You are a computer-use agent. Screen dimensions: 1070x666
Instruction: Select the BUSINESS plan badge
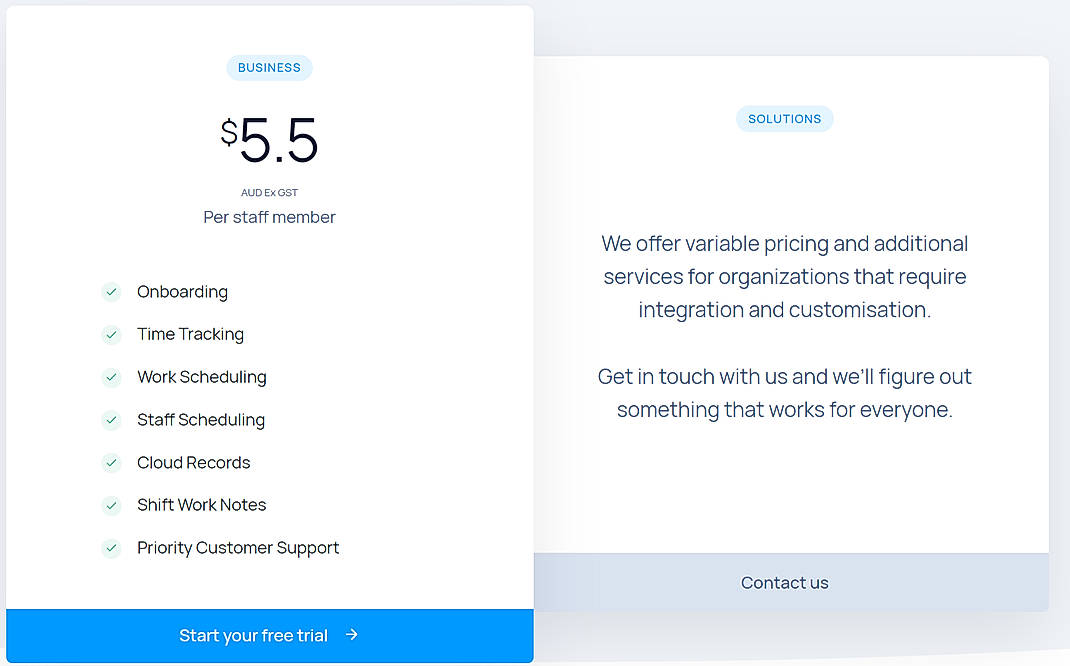pos(269,67)
